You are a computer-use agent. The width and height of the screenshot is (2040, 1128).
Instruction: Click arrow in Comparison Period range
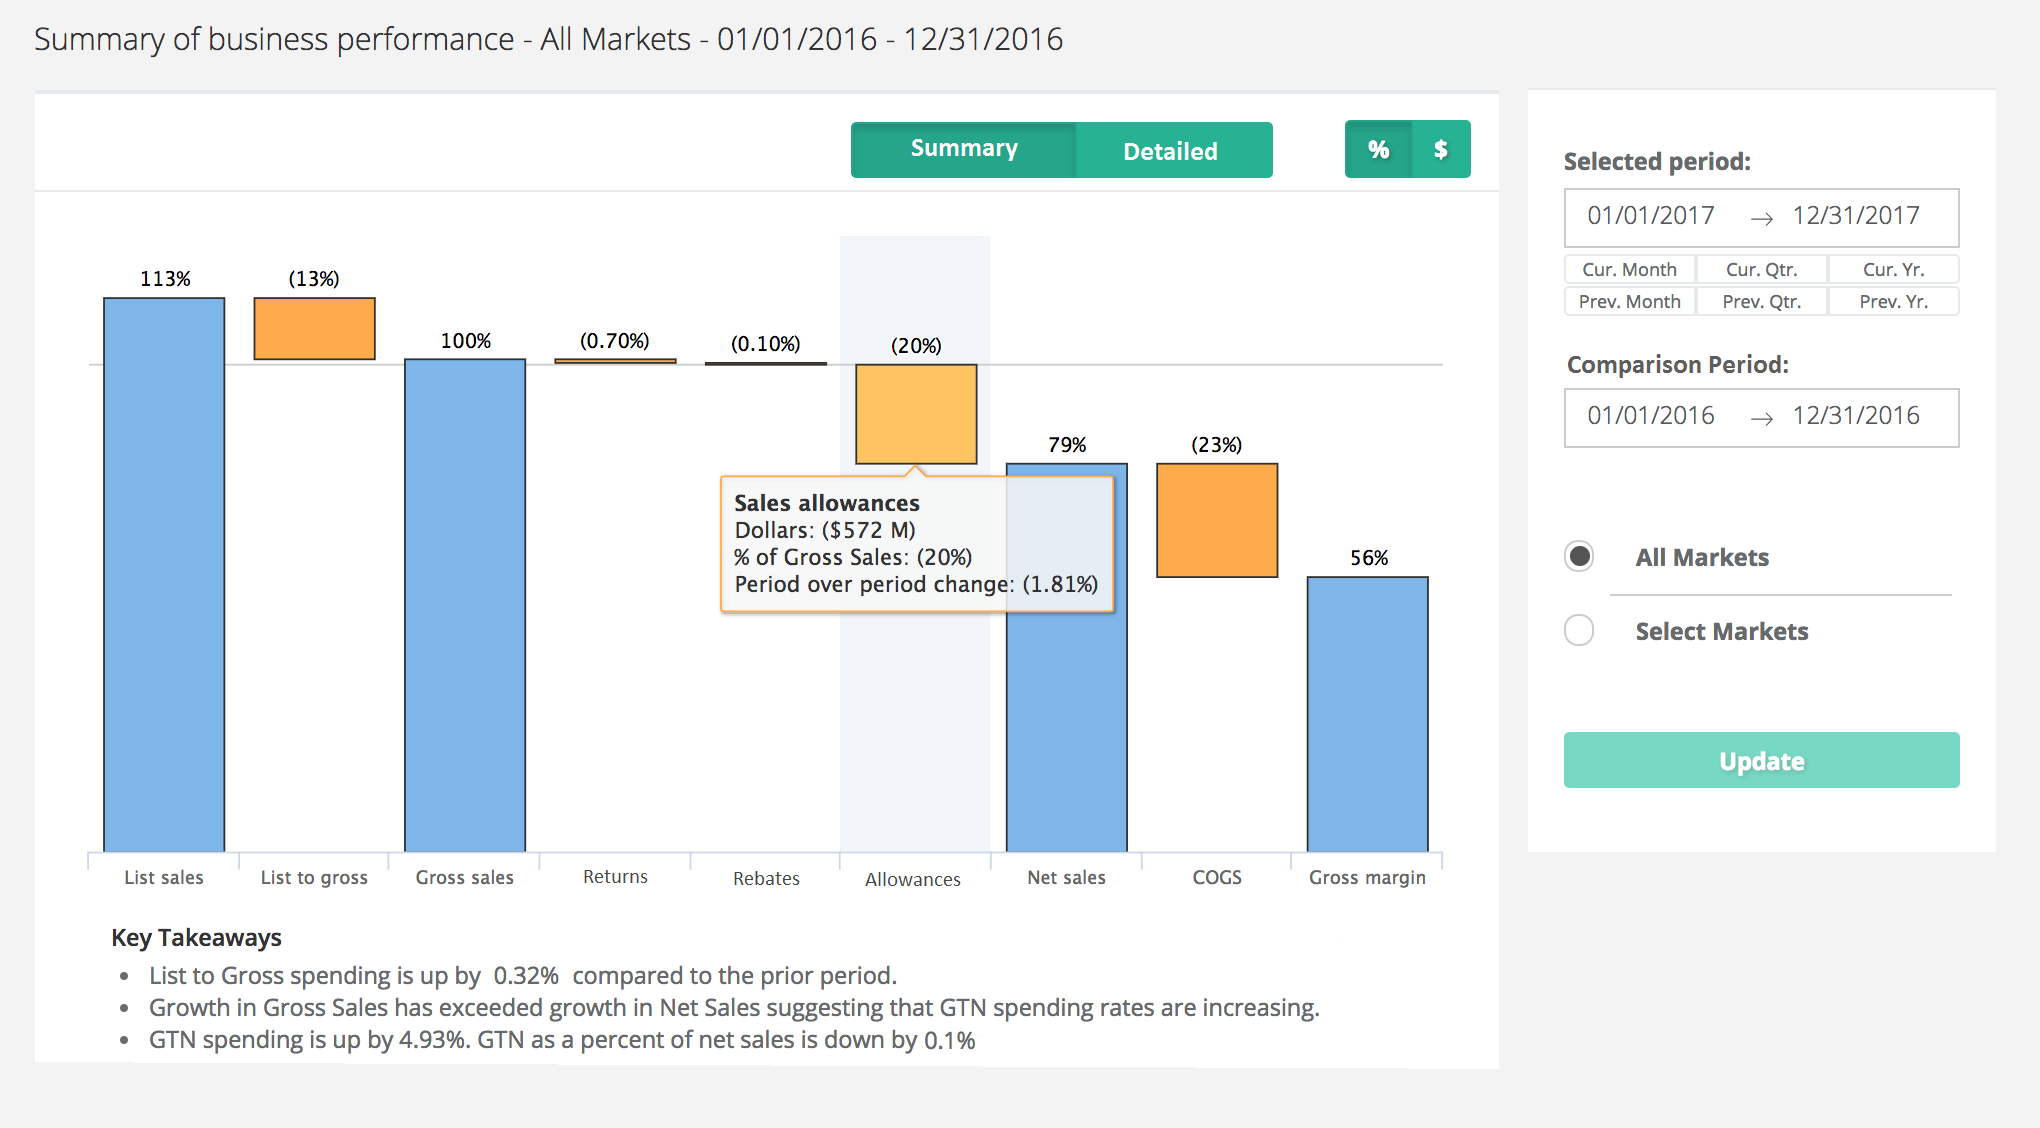(1761, 418)
